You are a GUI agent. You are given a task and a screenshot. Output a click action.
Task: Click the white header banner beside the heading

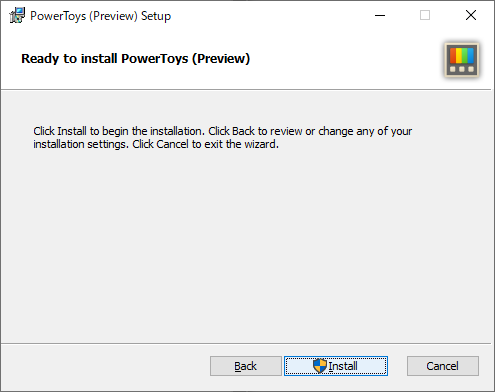347,59
